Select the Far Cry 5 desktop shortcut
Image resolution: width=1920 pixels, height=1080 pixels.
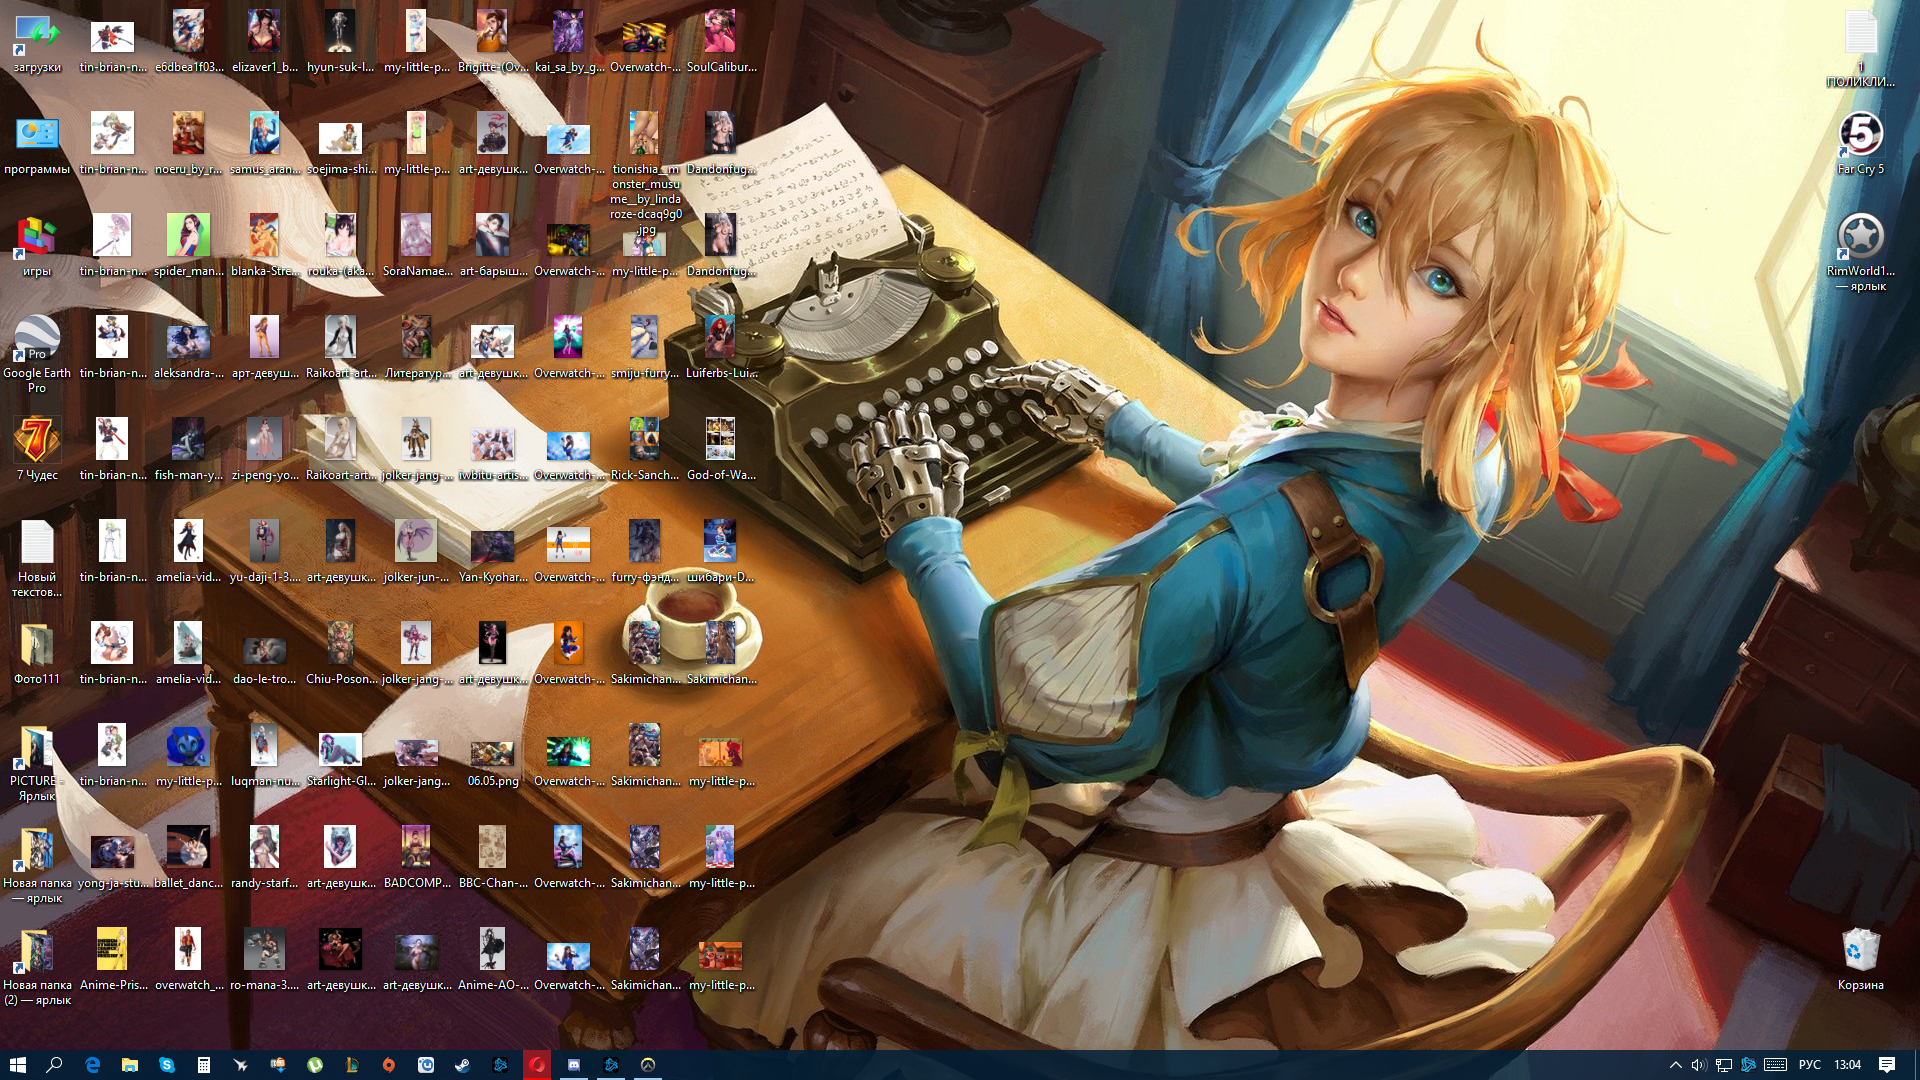click(x=1860, y=141)
